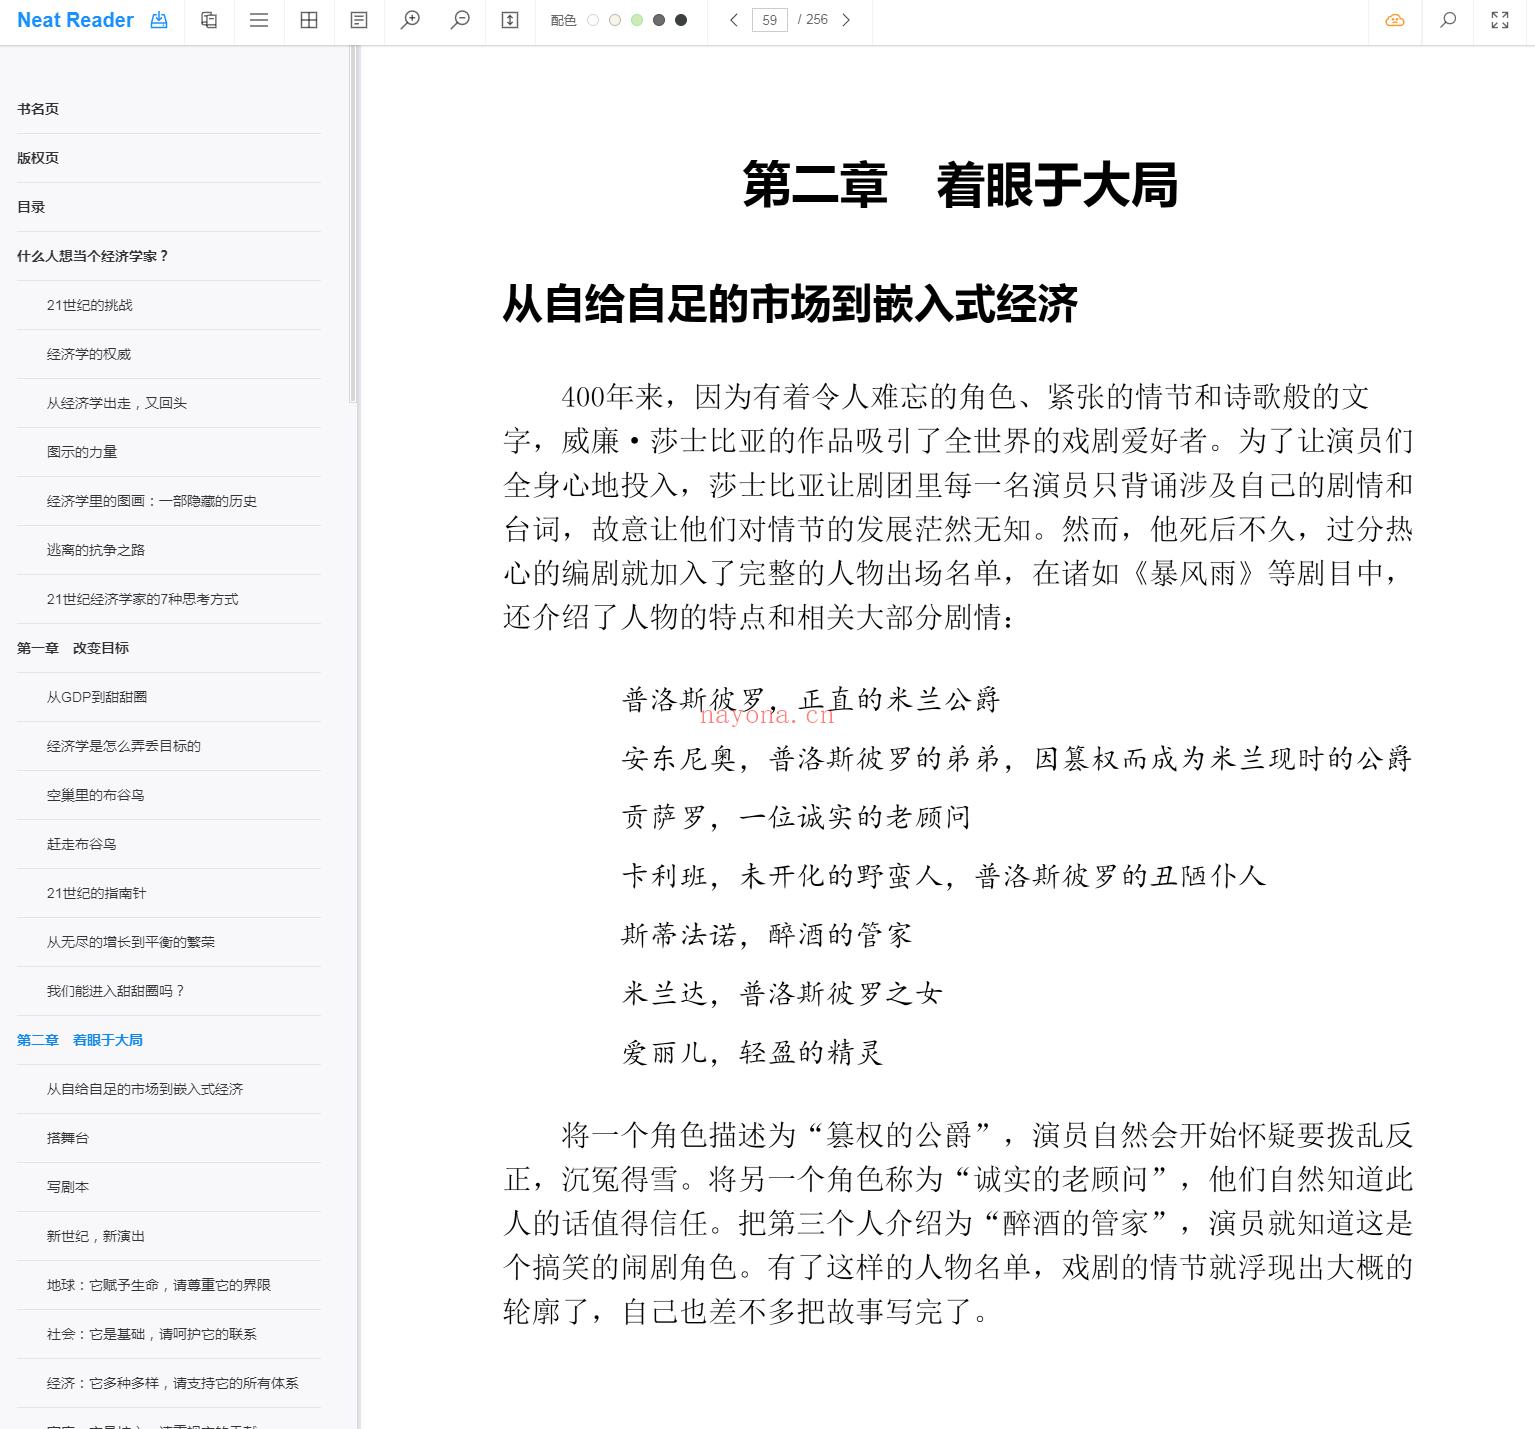Screen dimensions: 1535x1429
Task: Open 空巢里的布谷鸟 section
Action: coord(95,795)
